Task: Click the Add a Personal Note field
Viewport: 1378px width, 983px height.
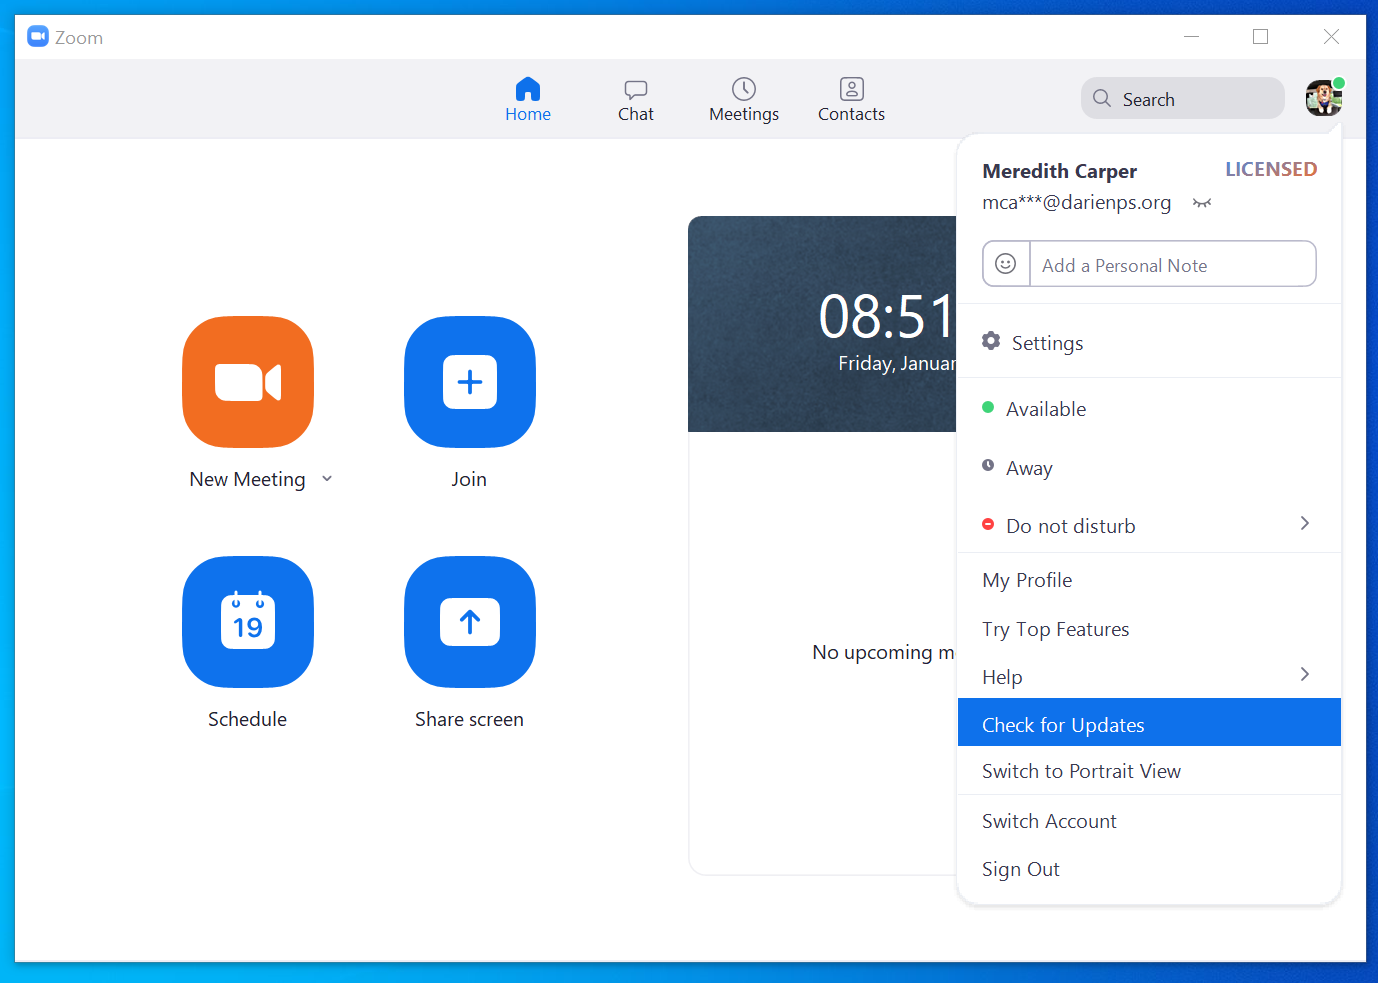Action: point(1172,265)
